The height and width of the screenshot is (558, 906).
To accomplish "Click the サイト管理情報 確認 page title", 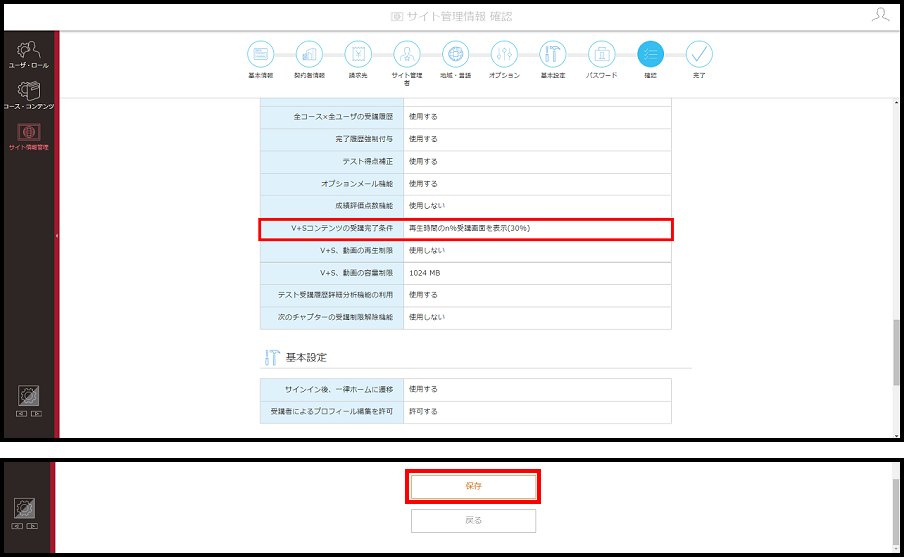I will tap(459, 17).
